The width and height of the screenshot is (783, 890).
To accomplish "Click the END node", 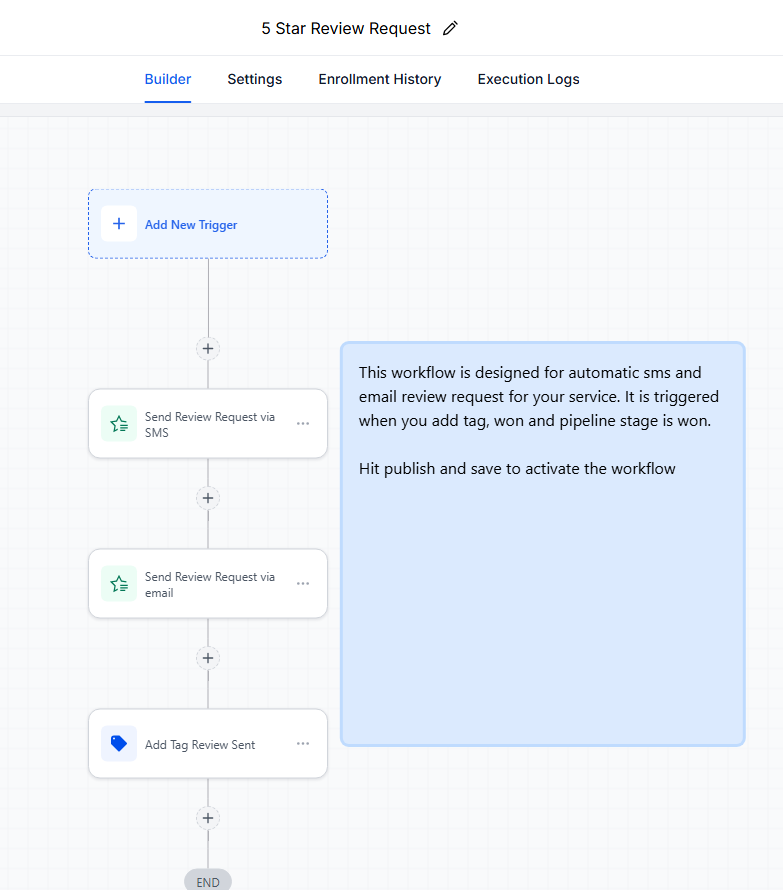I will click(x=208, y=881).
